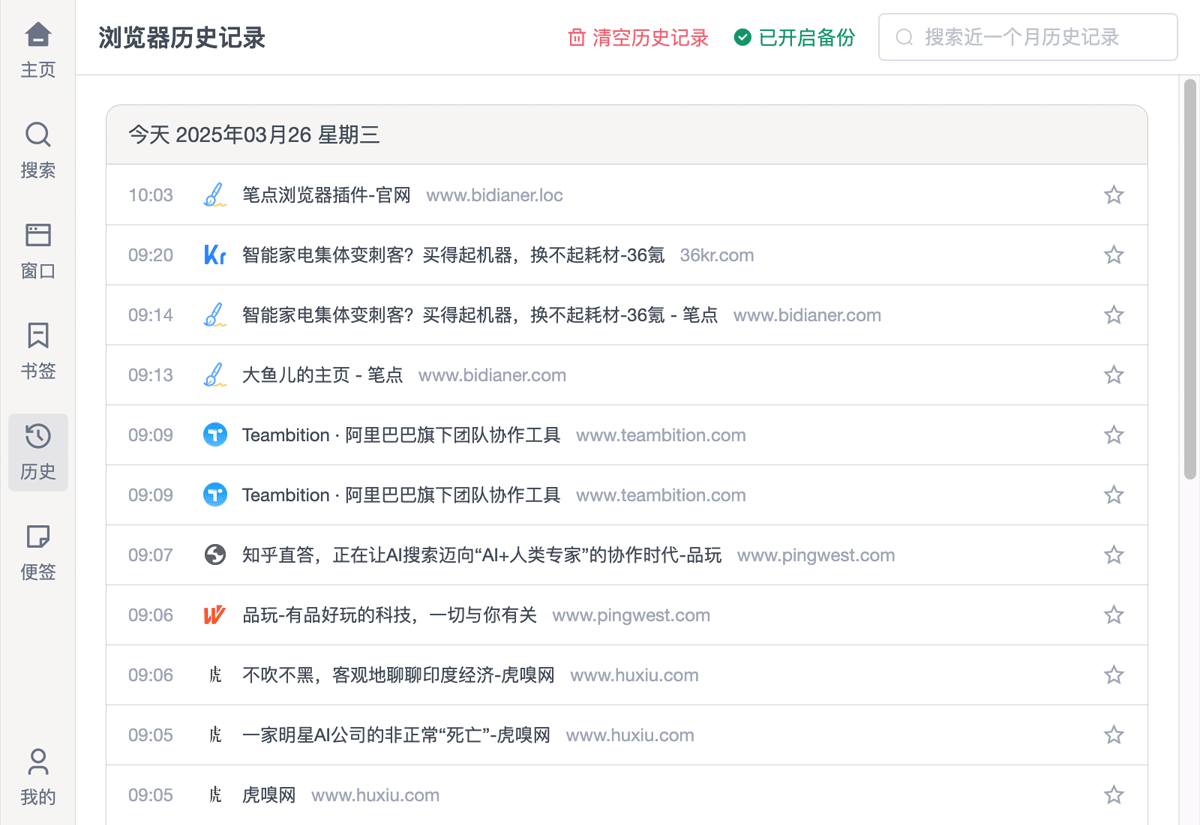Screen dimensions: 1200x825
Task: Open 知乎直答 品玩 article link
Action: (x=482, y=555)
